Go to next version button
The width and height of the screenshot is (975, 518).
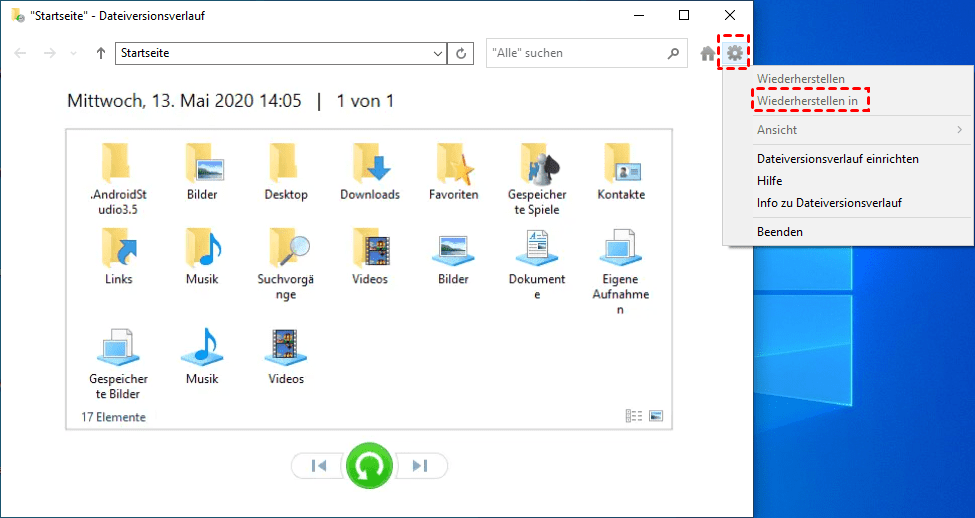422,466
